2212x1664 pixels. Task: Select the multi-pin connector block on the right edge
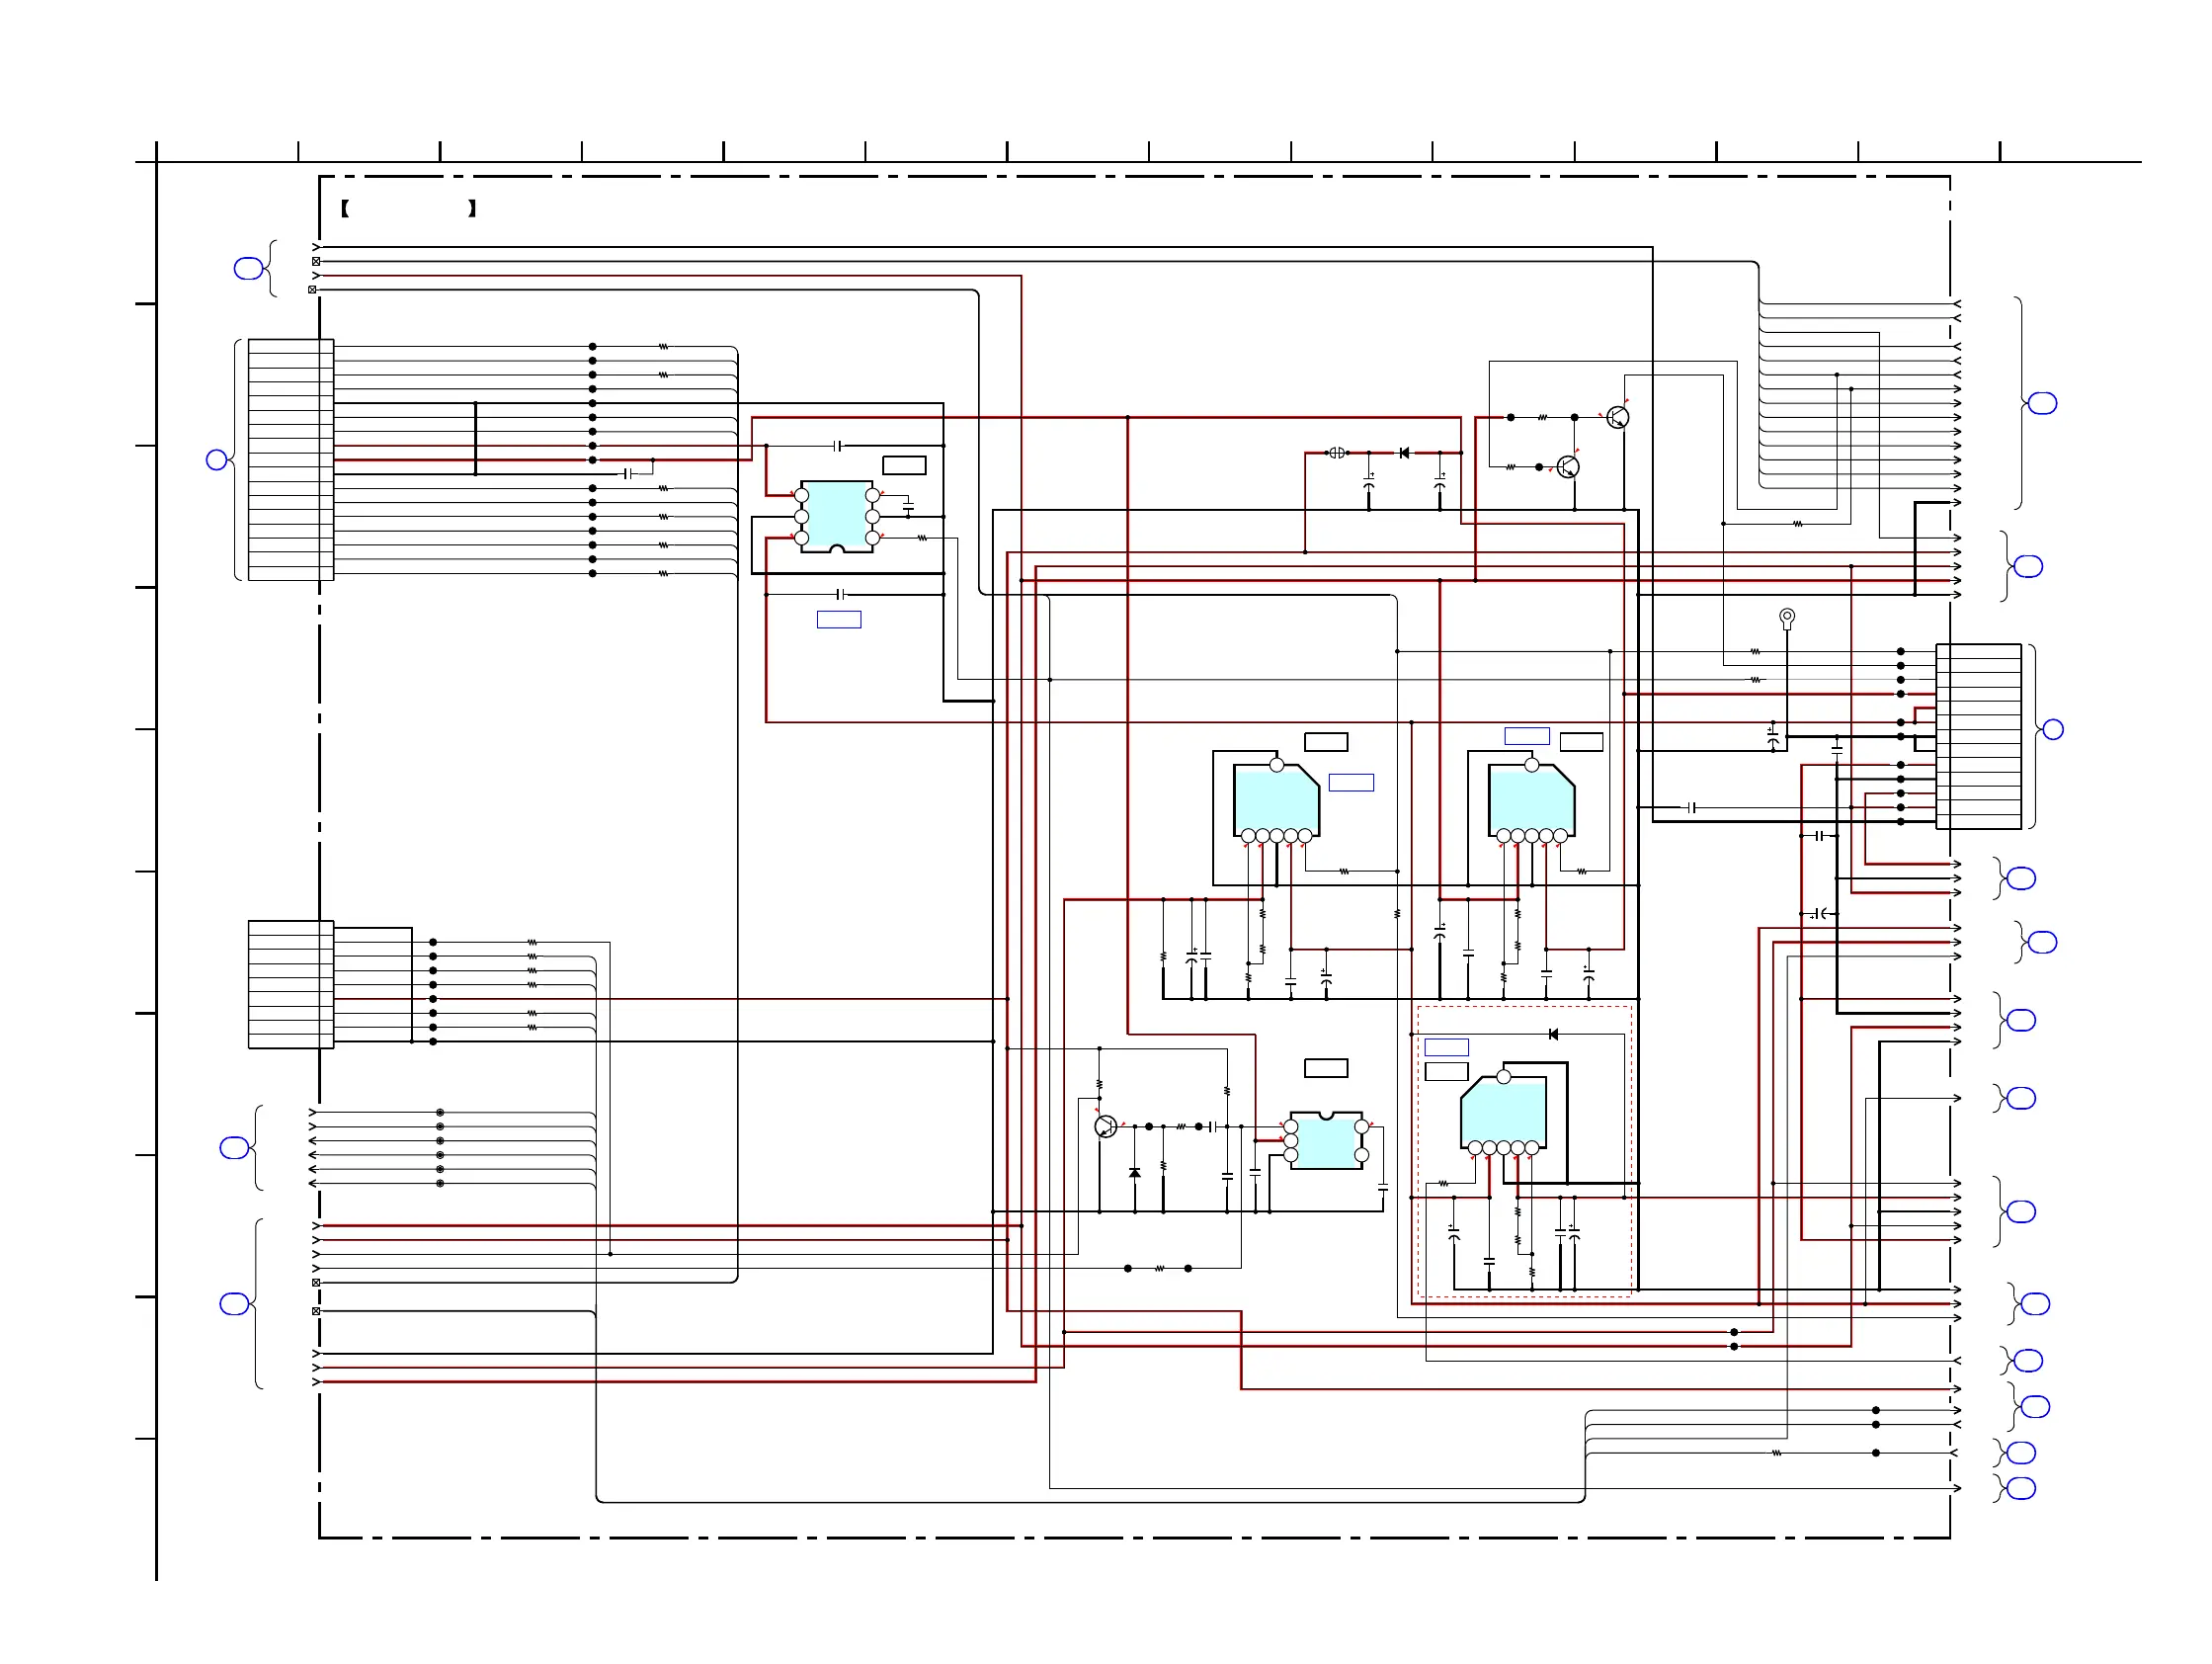[1978, 736]
